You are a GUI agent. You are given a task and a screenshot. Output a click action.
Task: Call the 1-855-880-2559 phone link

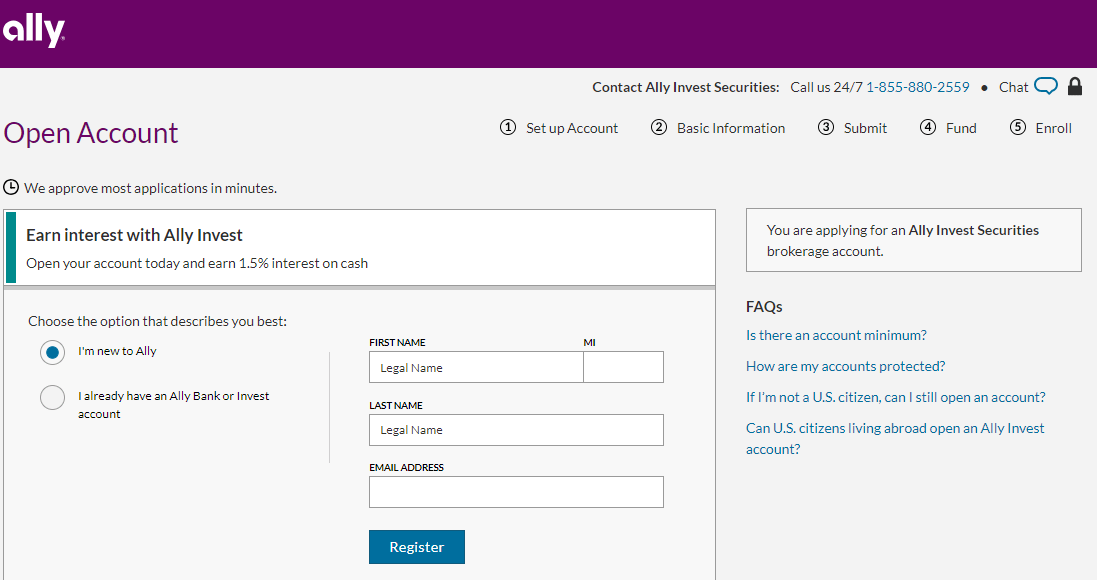(x=918, y=87)
